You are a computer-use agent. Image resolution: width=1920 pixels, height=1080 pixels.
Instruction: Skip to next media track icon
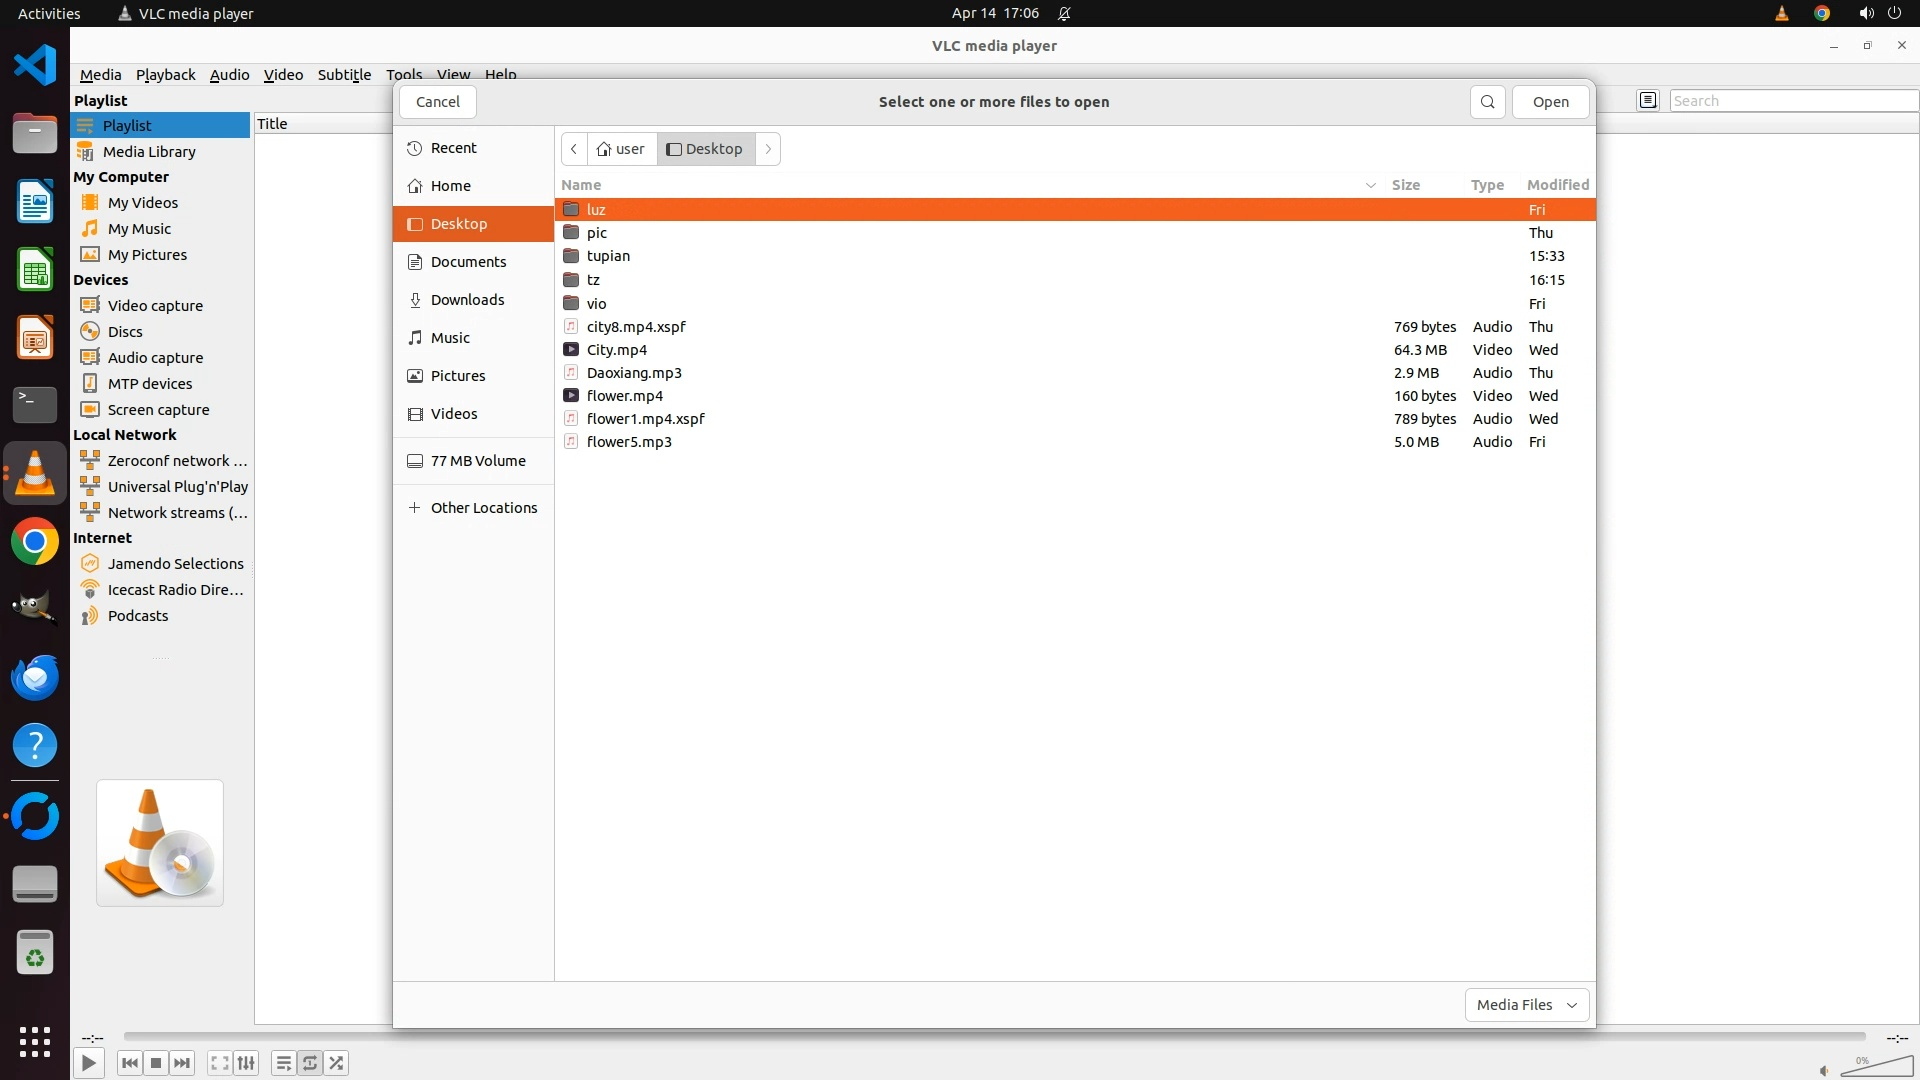[x=182, y=1063]
